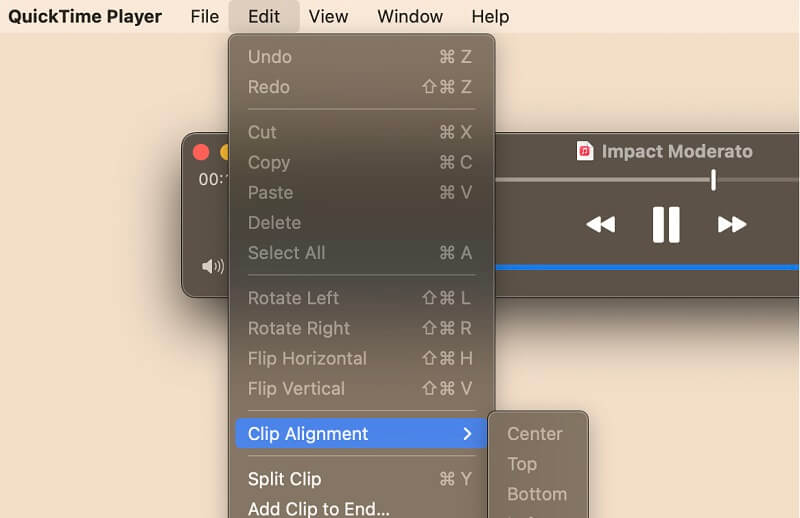Choose Flip Horizontal menu entry
800x518 pixels.
(x=360, y=358)
